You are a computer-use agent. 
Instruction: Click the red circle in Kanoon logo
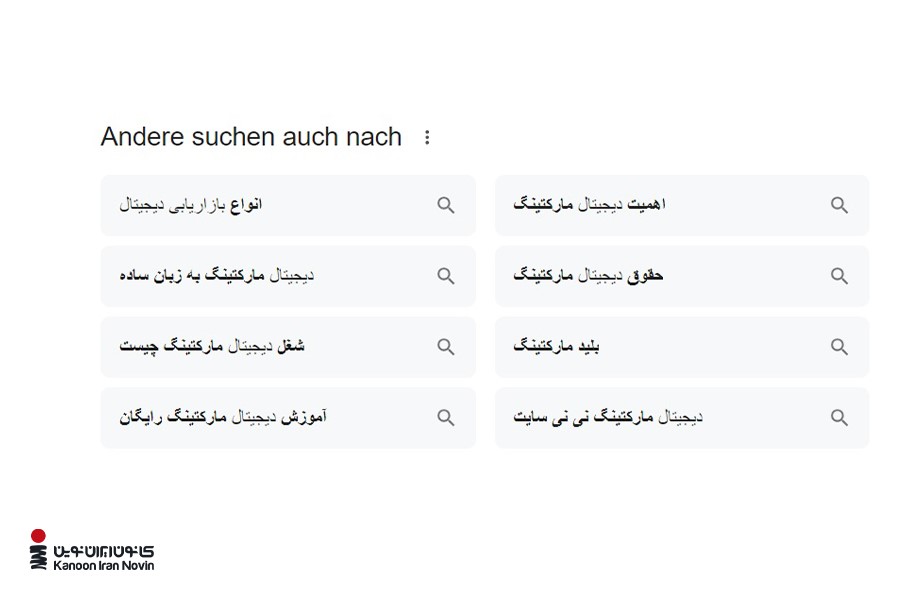pos(38,536)
